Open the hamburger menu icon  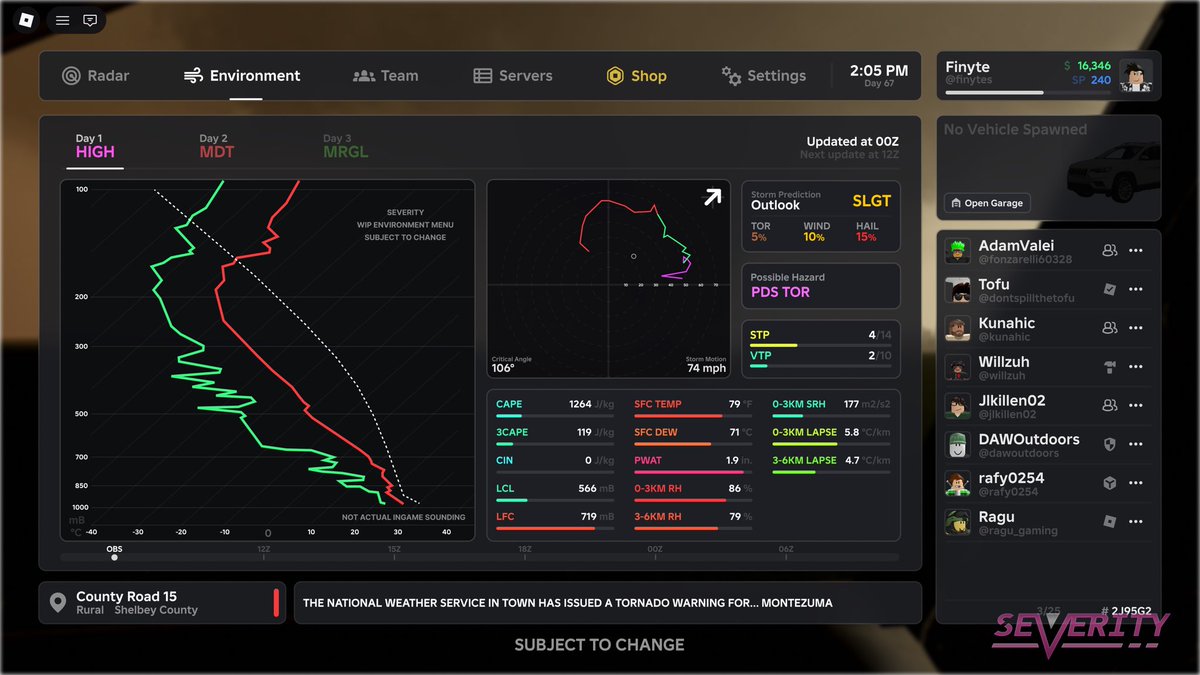[x=62, y=20]
